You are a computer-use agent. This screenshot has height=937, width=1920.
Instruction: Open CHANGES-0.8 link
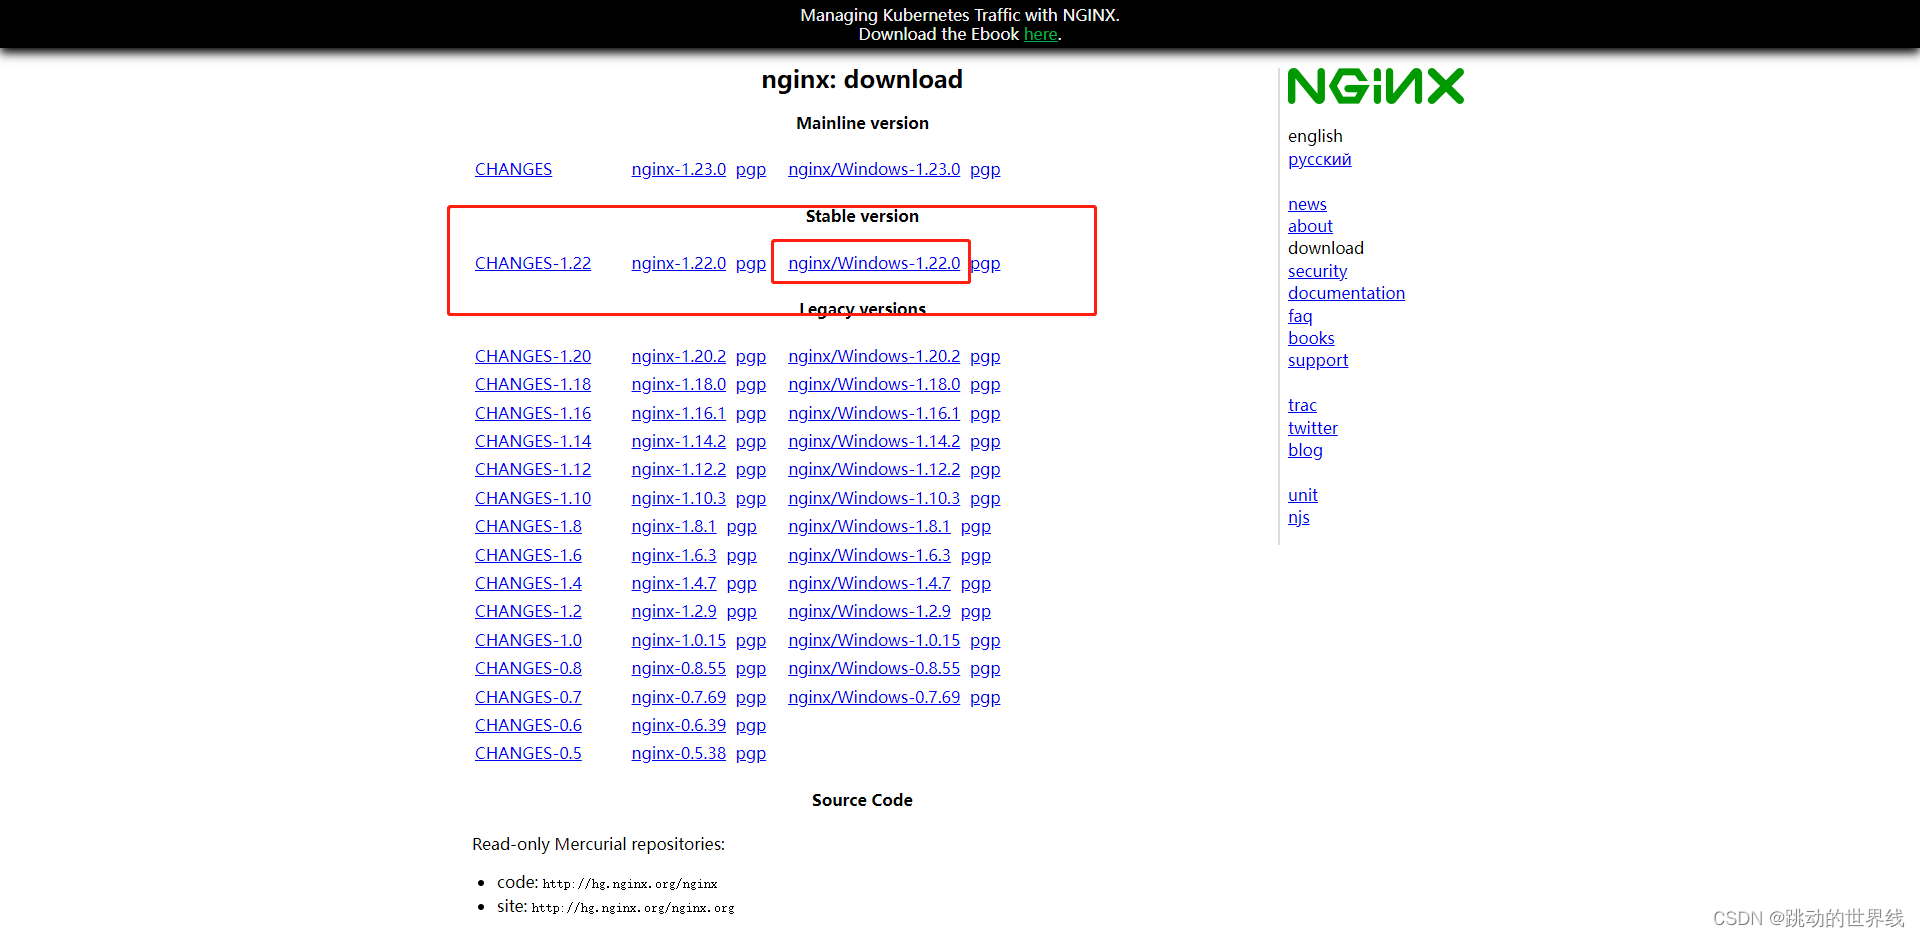pyautogui.click(x=528, y=668)
